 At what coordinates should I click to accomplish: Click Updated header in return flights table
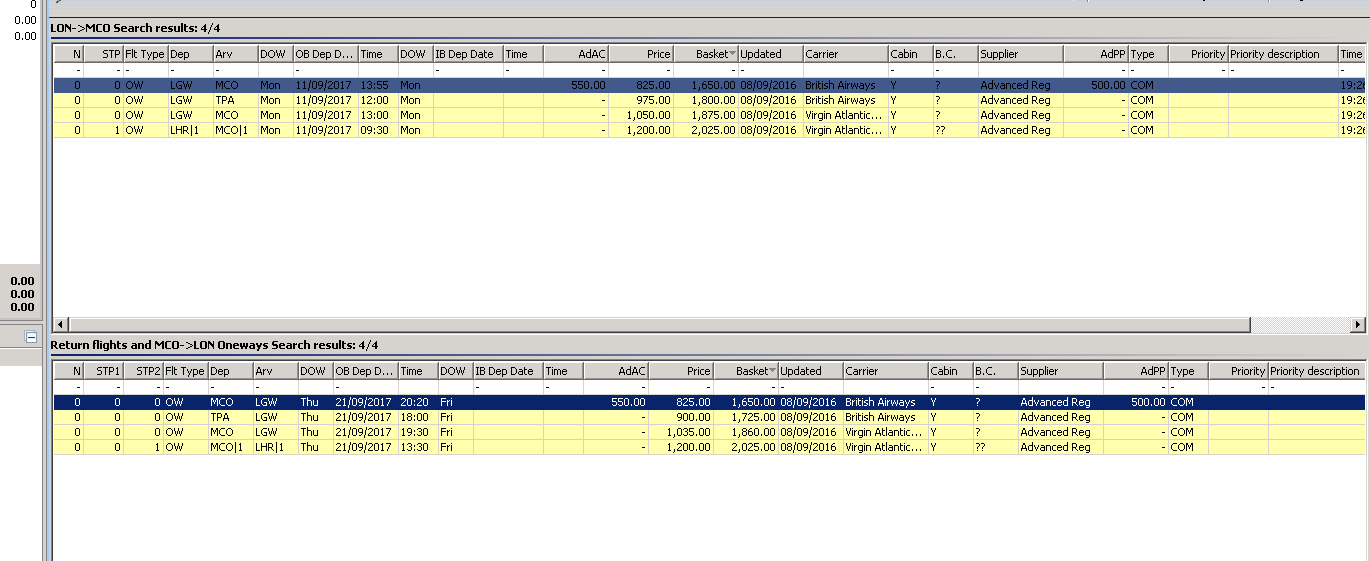pyautogui.click(x=810, y=371)
